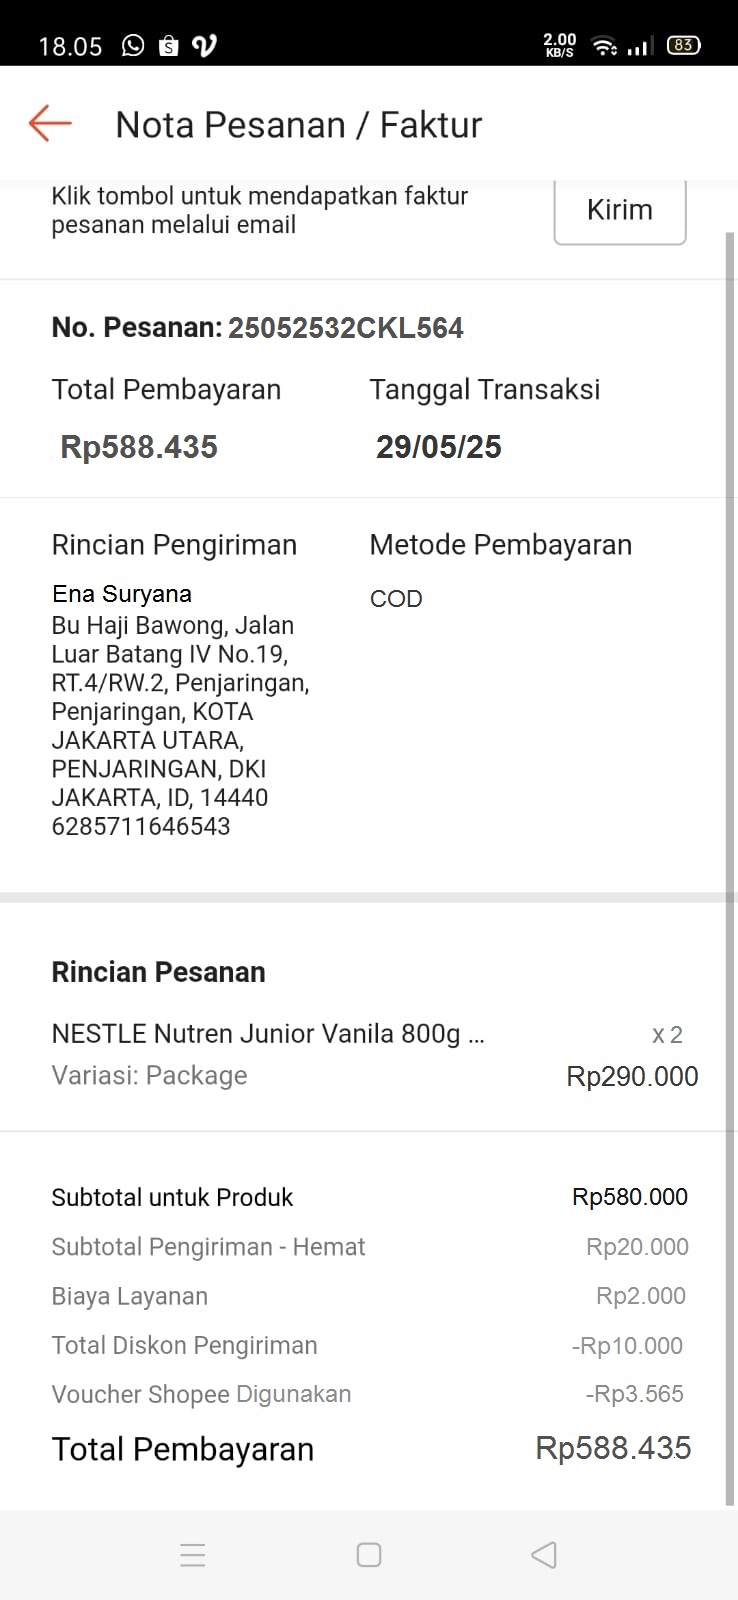The height and width of the screenshot is (1600, 738).
Task: Tap order number 25052532CKL564
Action: coord(345,328)
